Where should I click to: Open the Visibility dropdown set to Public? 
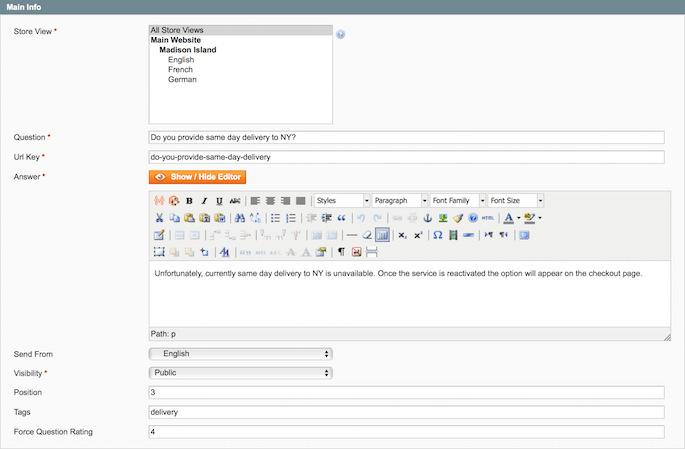[x=240, y=373]
